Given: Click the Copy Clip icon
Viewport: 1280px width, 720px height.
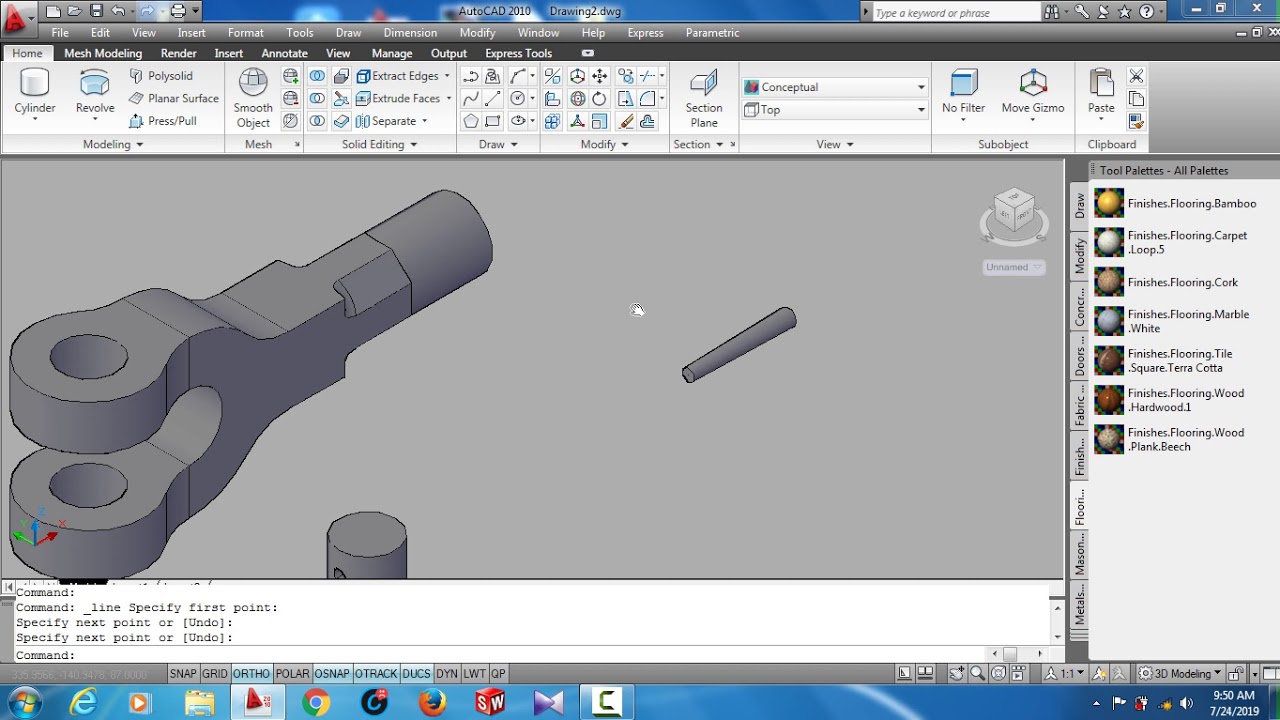Looking at the screenshot, I should 1136,98.
